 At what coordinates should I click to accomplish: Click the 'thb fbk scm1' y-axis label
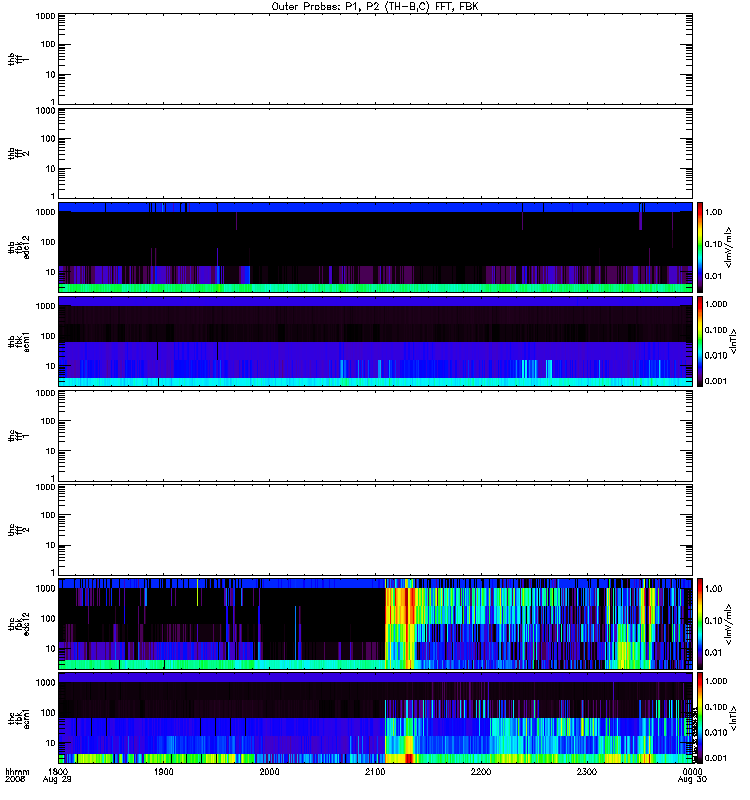[19, 341]
